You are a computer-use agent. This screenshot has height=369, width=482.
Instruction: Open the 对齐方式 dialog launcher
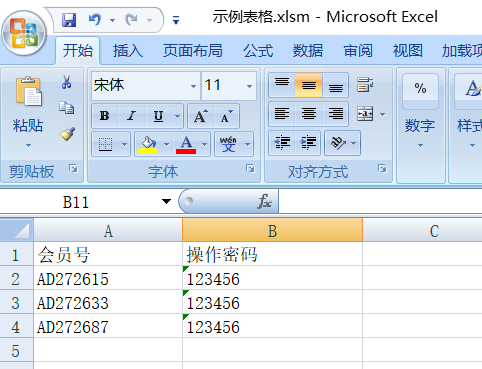pos(383,169)
